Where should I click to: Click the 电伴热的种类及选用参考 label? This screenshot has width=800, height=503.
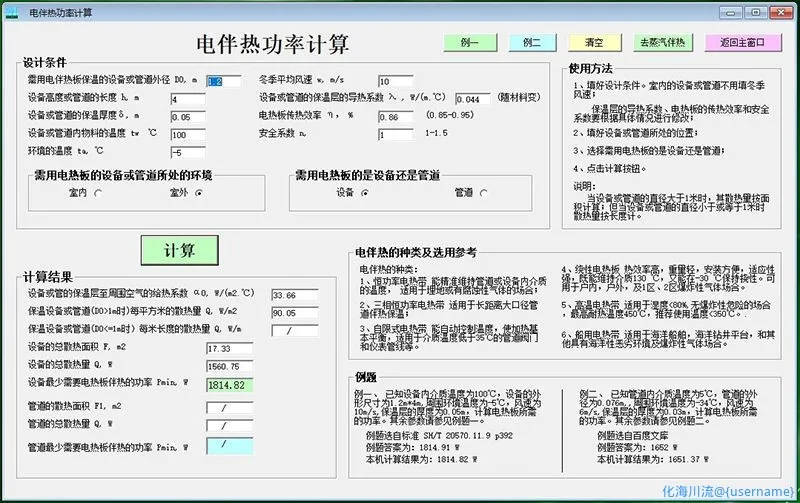pos(416,253)
